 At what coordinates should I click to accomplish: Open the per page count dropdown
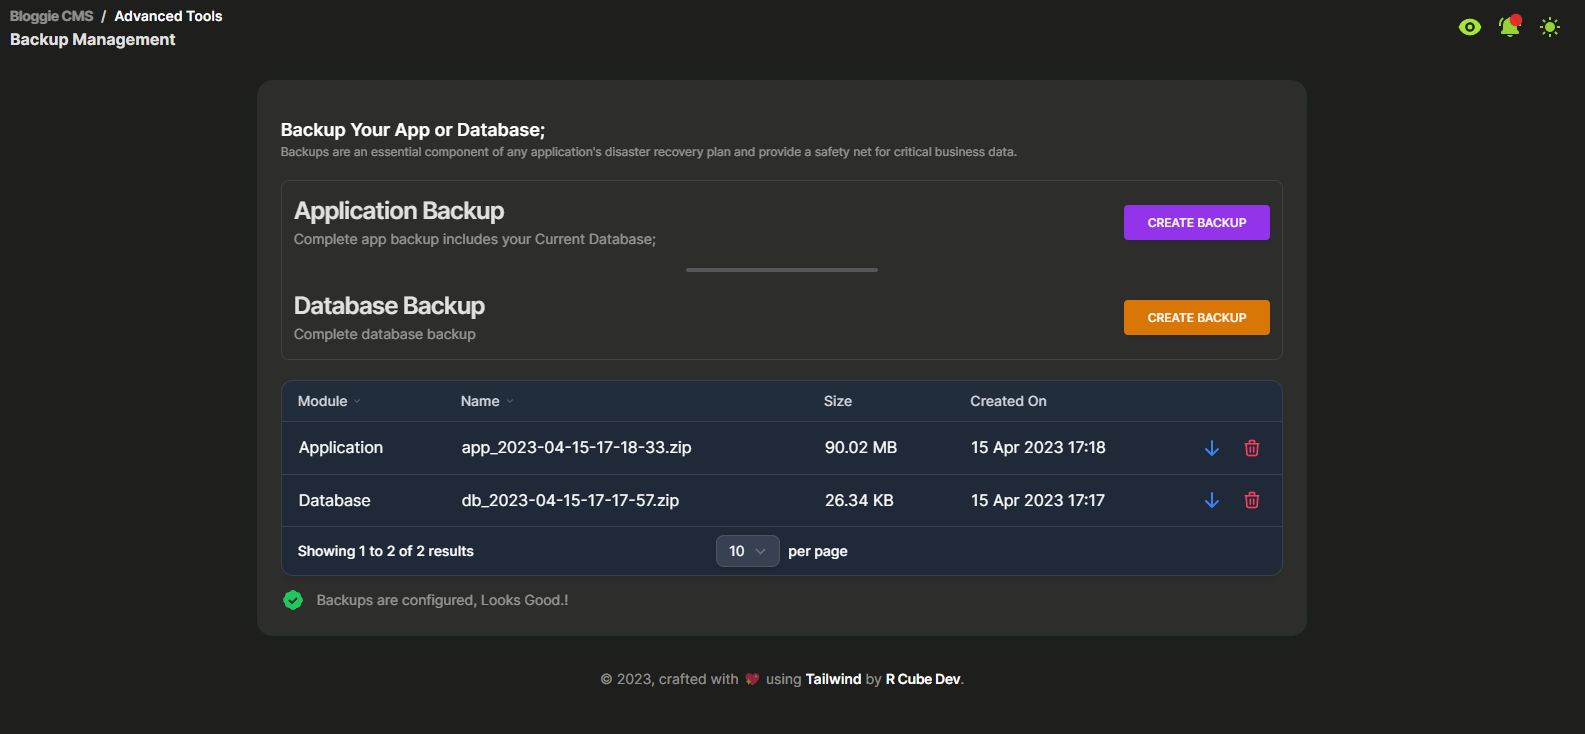(747, 551)
